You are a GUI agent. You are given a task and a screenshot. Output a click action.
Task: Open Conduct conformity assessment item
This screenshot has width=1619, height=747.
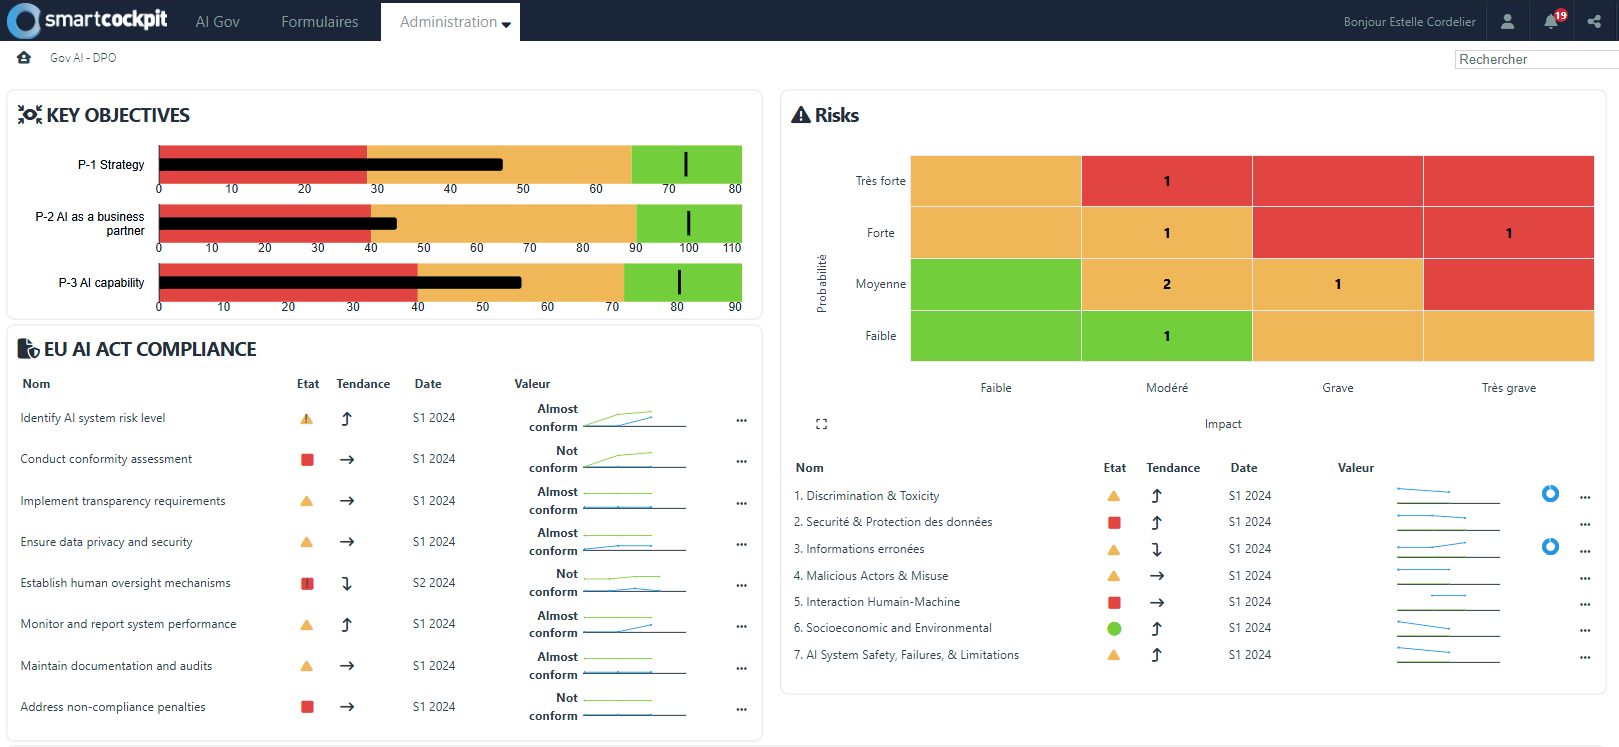pos(106,459)
